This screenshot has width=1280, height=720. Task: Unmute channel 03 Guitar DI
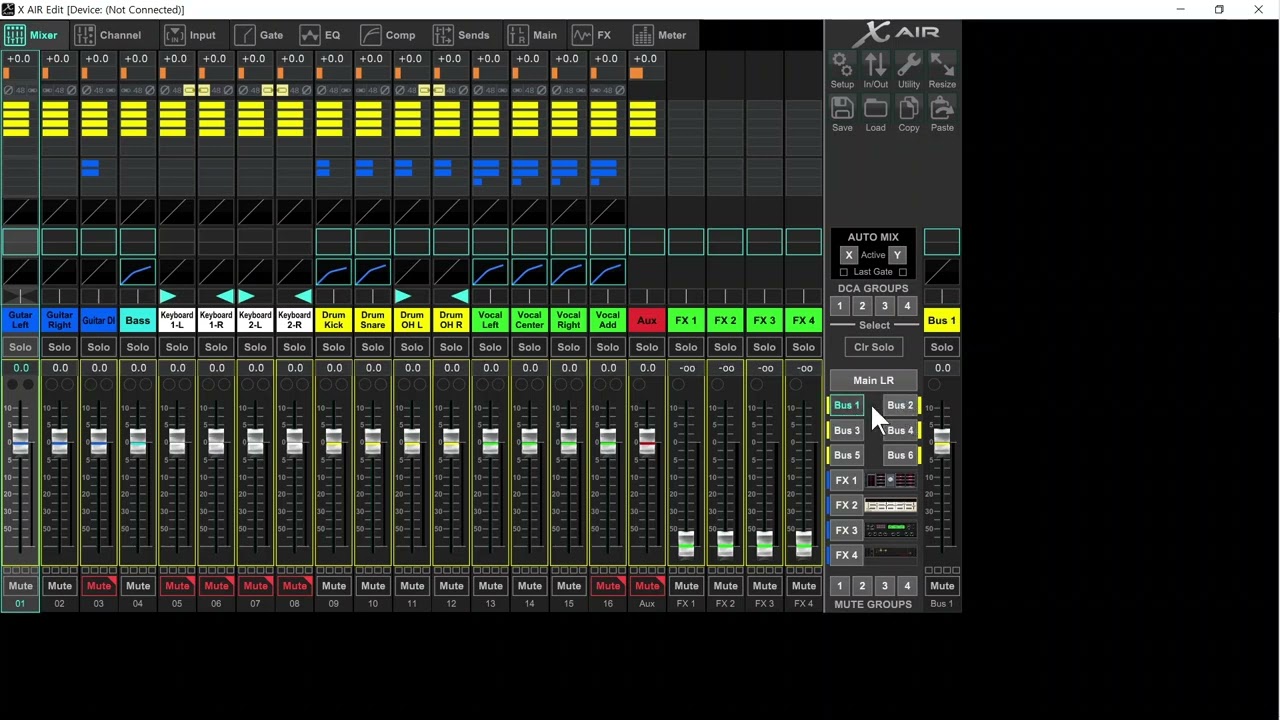click(98, 586)
